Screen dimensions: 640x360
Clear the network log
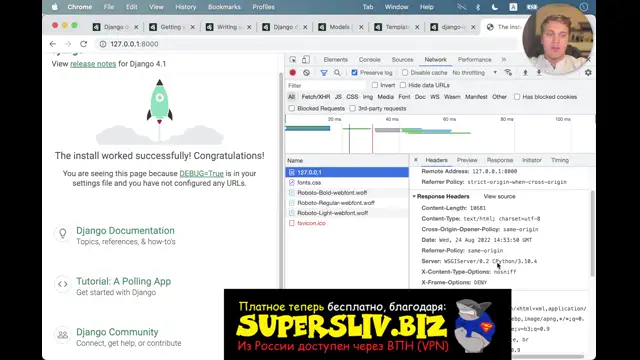pyautogui.click(x=306, y=73)
